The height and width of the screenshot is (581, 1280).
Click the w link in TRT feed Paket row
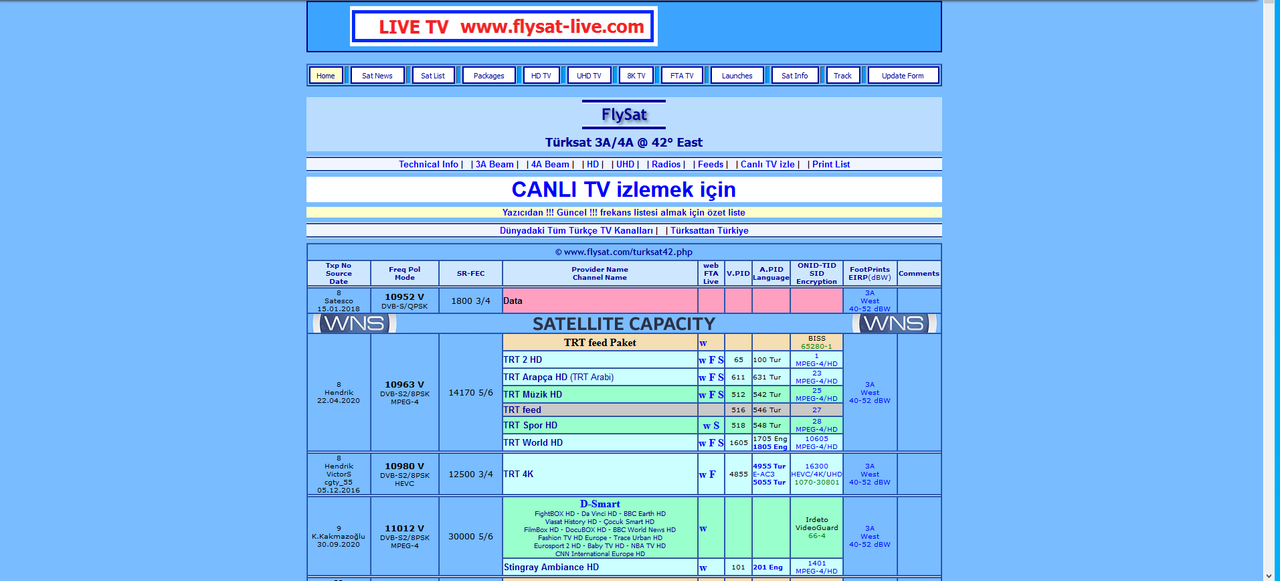pyautogui.click(x=703, y=342)
